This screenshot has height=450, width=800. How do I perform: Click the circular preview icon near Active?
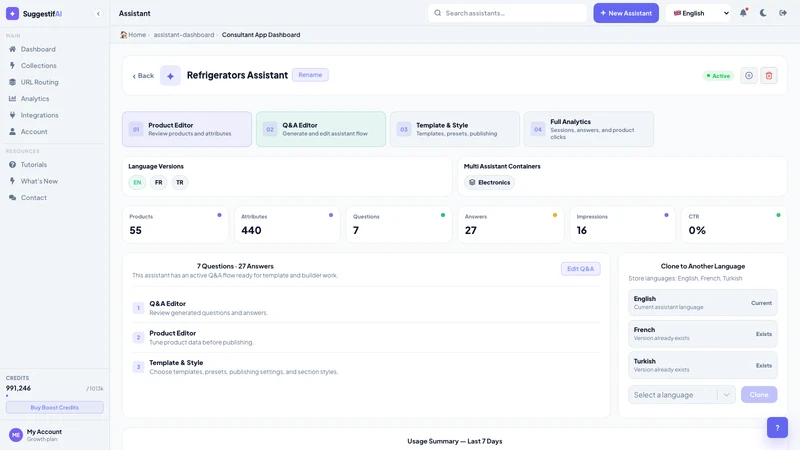pyautogui.click(x=748, y=76)
